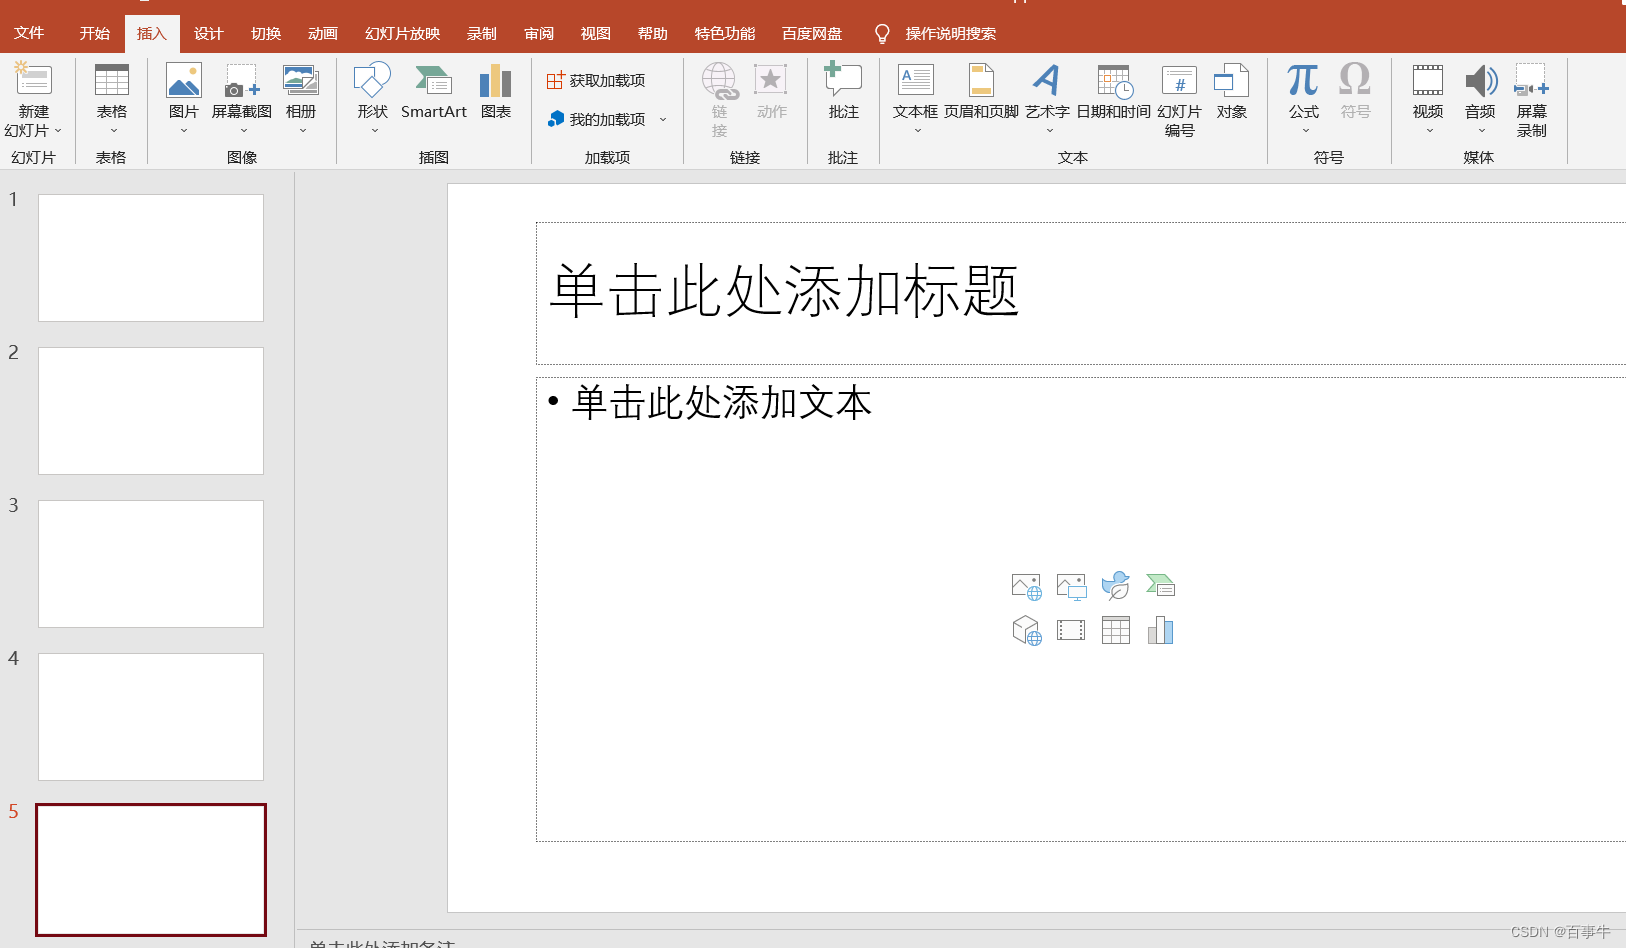Switch to the Review (审阅) tab

tap(539, 33)
